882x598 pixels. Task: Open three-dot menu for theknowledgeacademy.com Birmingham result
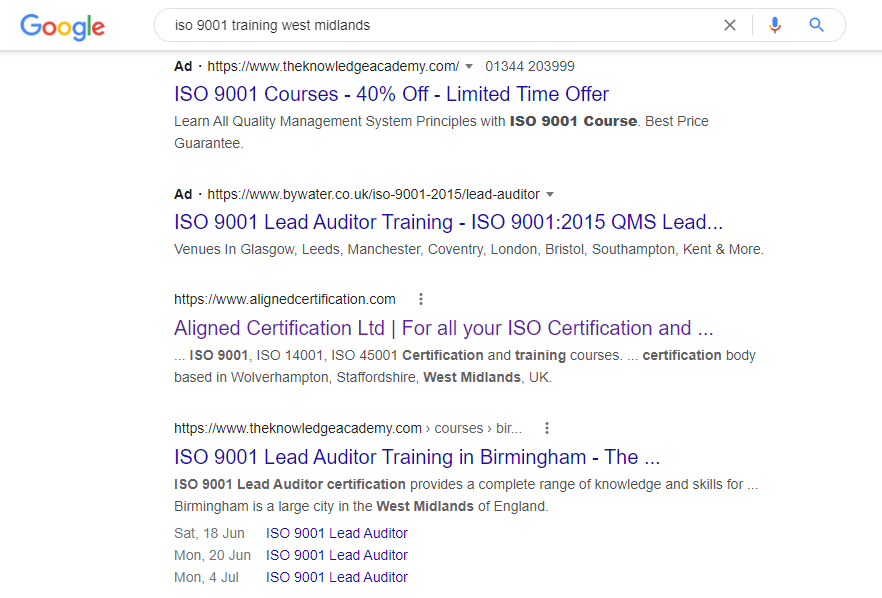pos(546,428)
